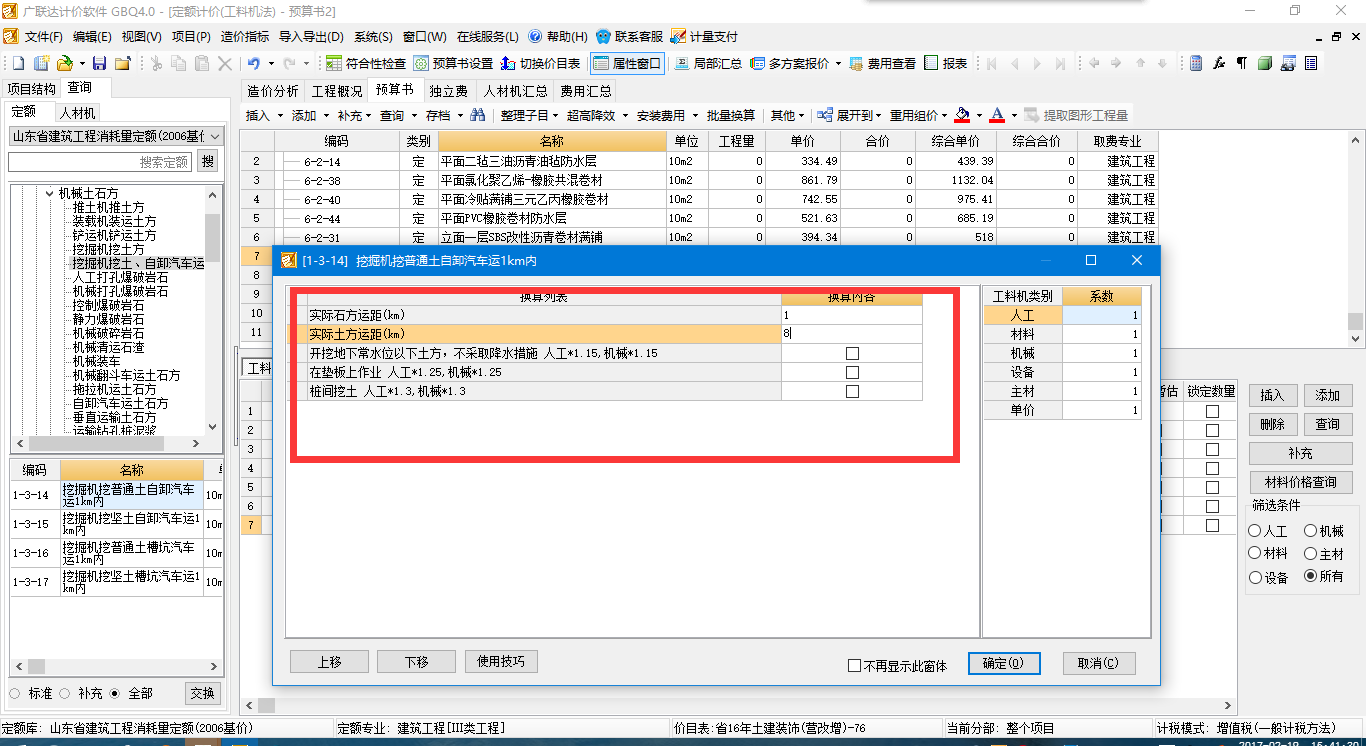The image size is (1366, 746).
Task: Click the 材料价格查询 button
Action: coord(1300,482)
